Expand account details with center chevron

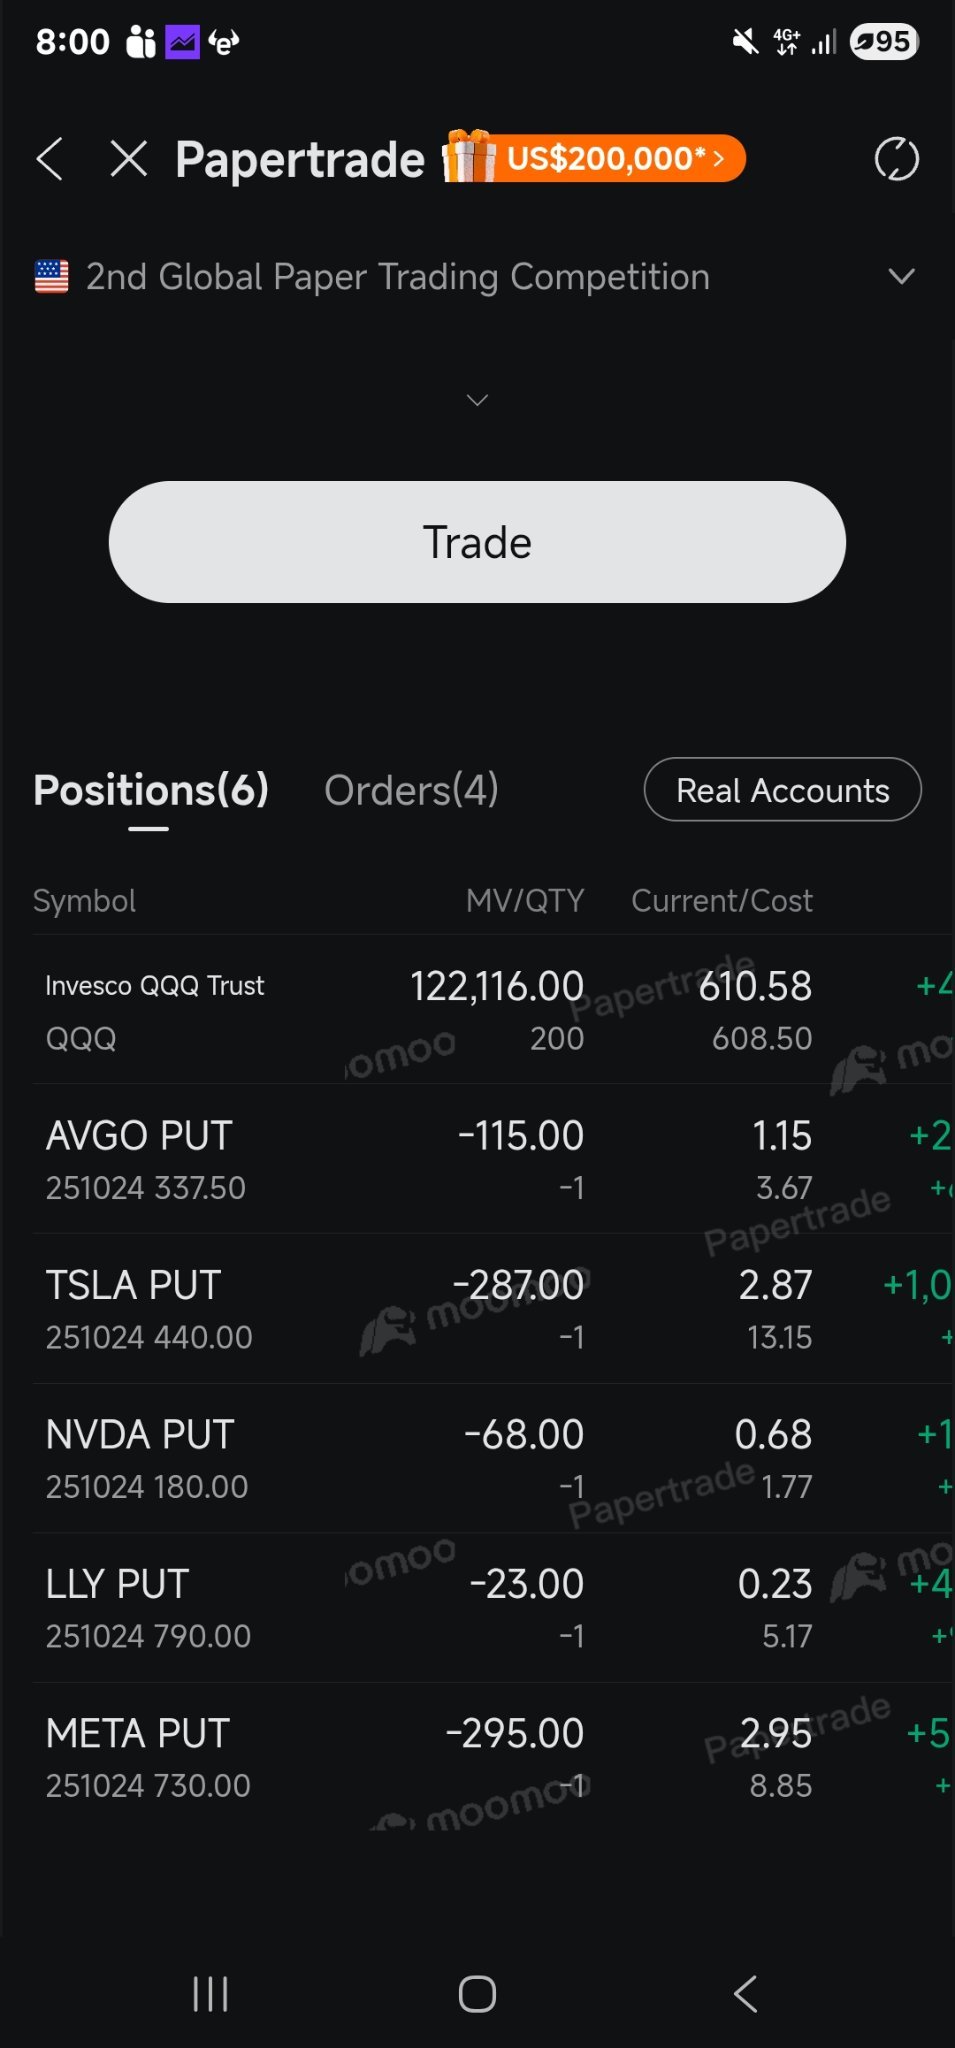[x=477, y=400]
